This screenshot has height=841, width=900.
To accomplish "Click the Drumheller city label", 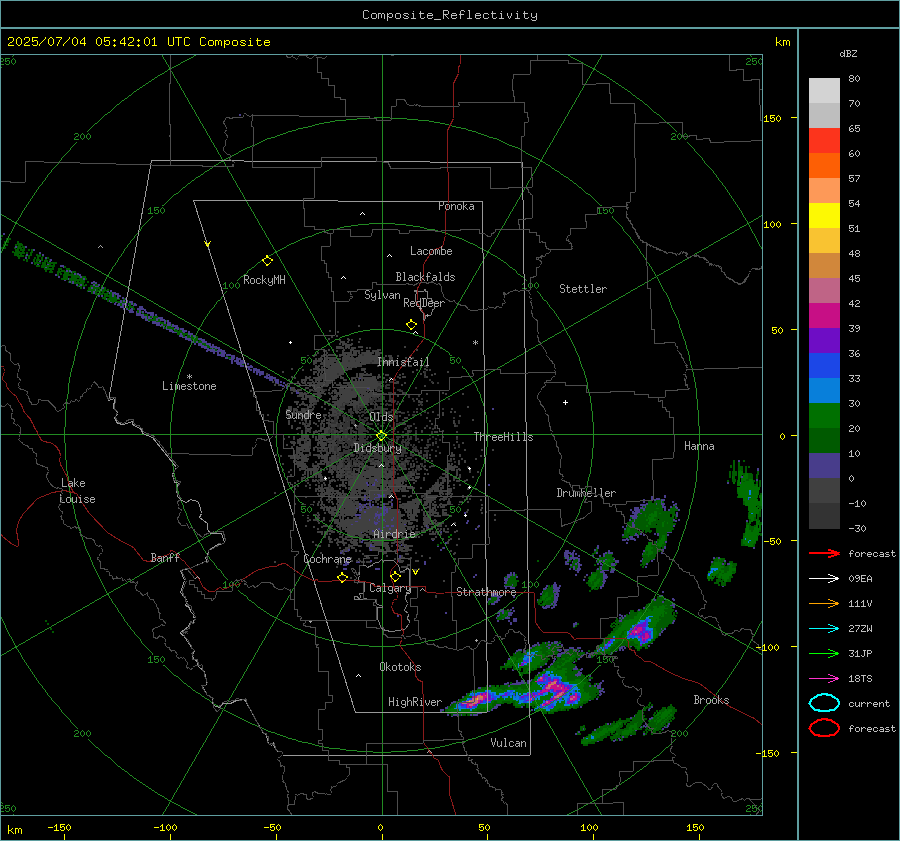I will pos(586,493).
